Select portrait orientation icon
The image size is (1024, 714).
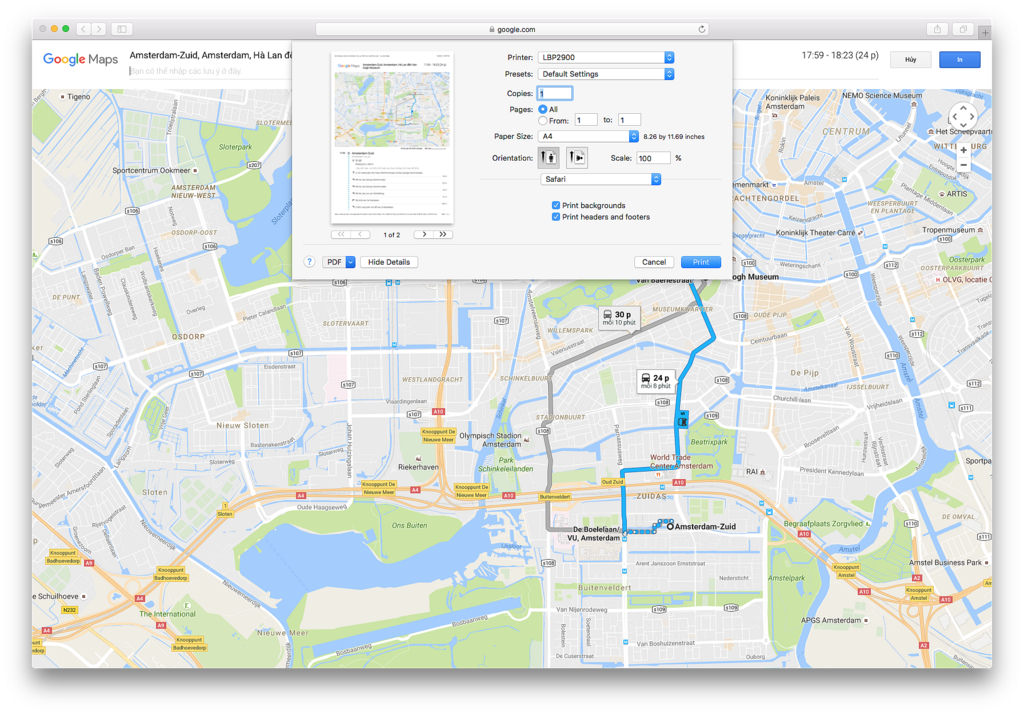[548, 157]
